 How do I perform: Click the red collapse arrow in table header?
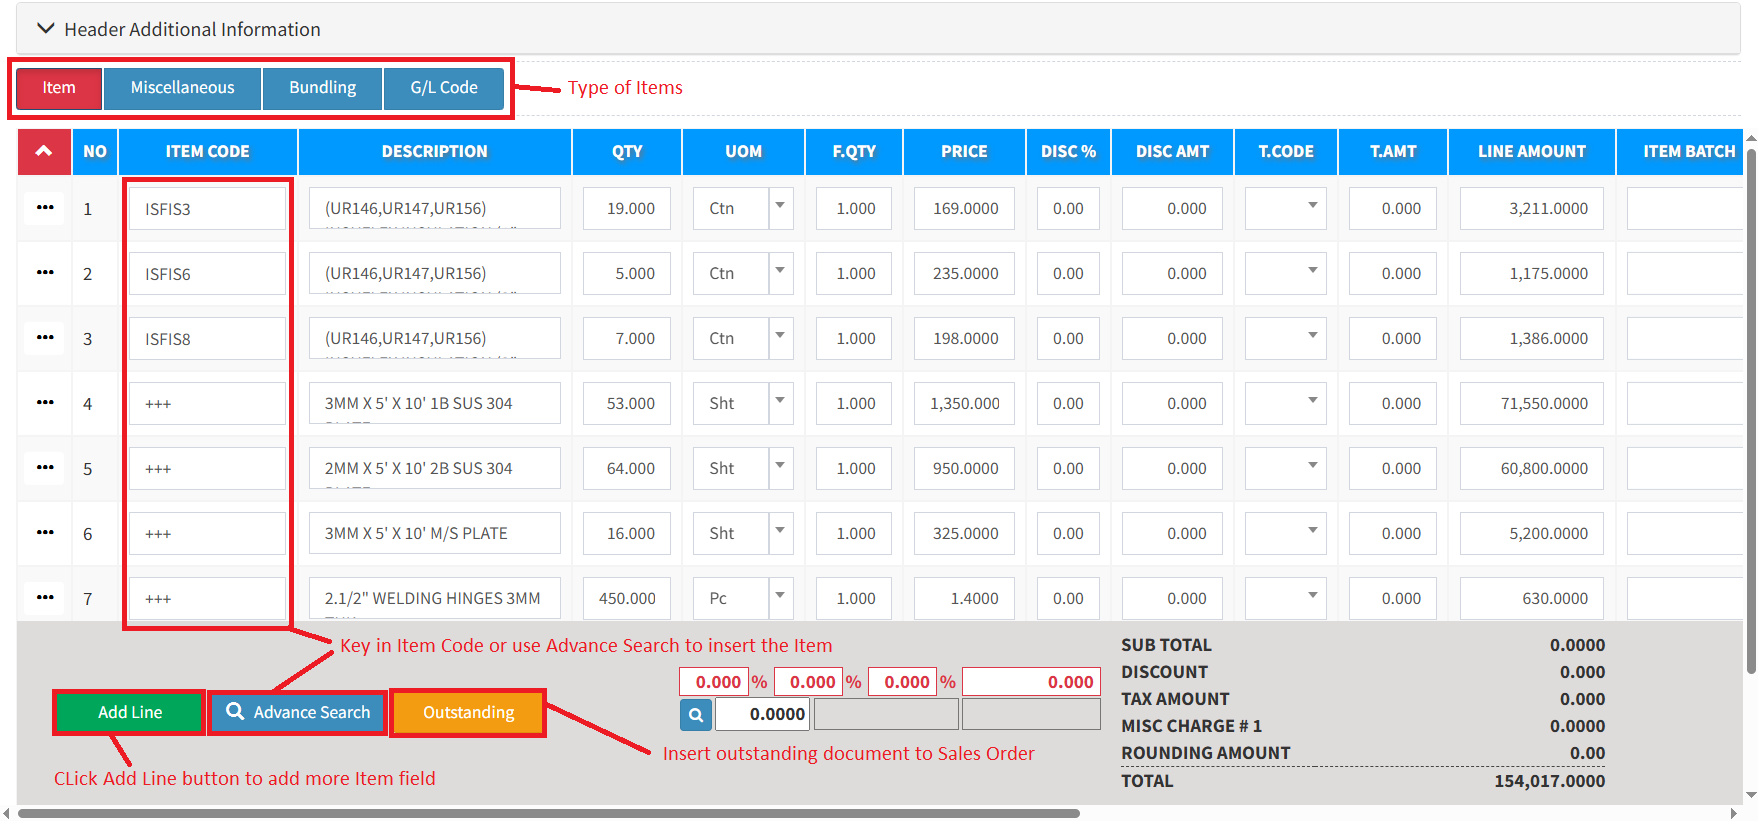point(44,152)
